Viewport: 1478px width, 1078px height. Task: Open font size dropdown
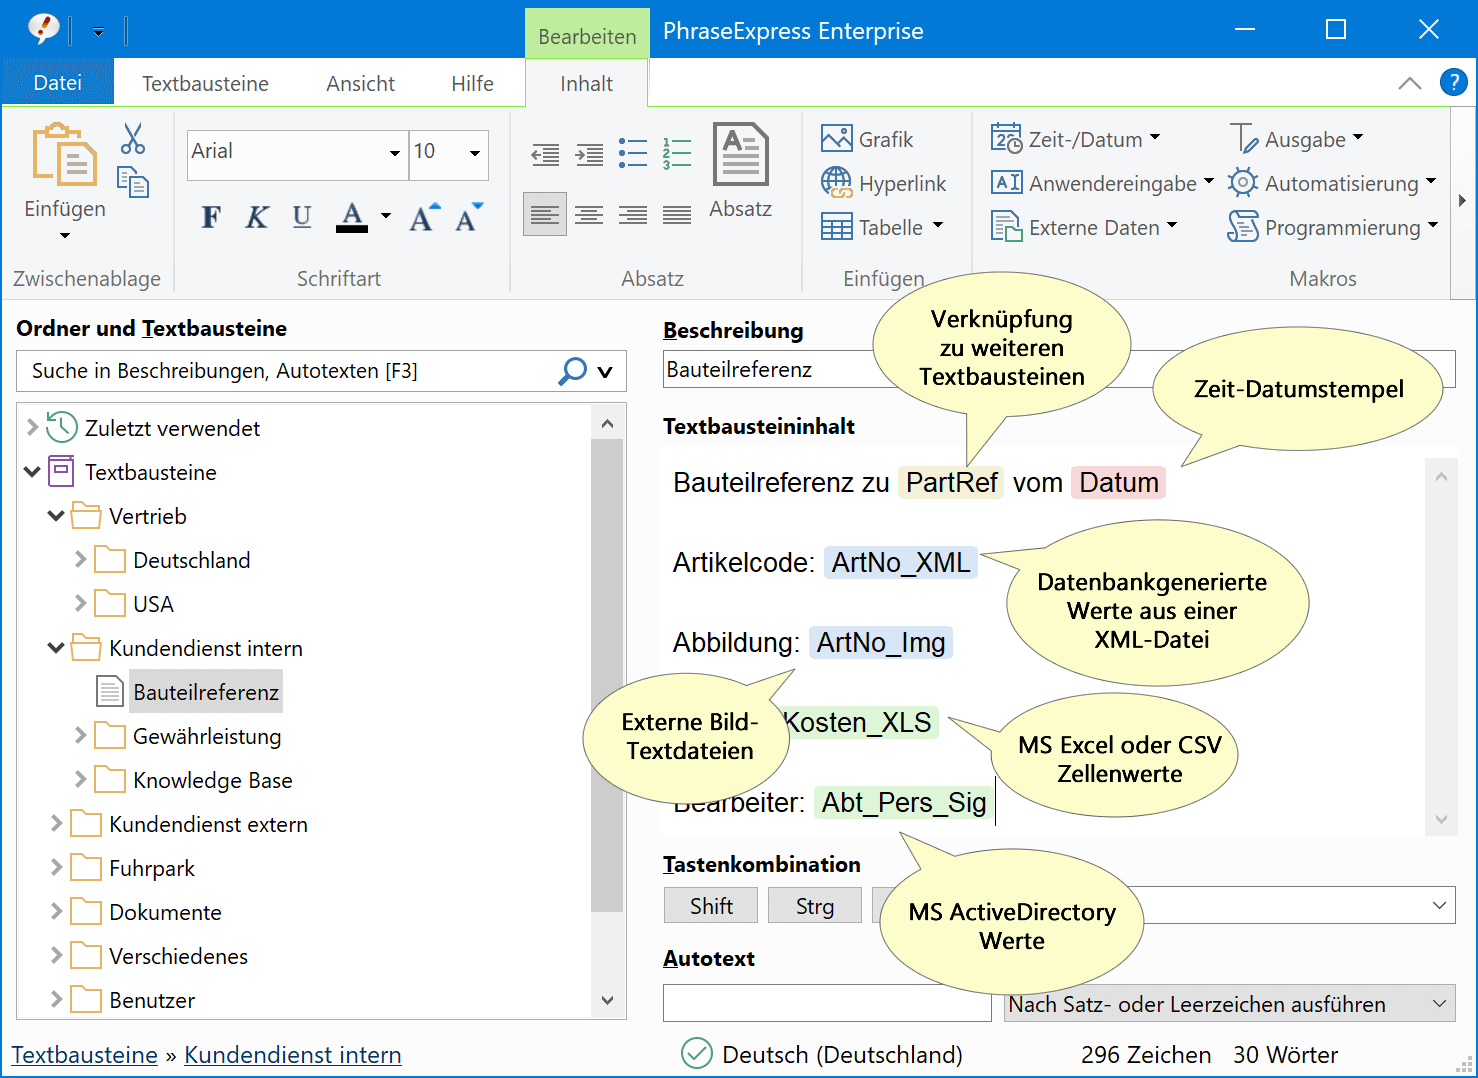(x=475, y=153)
